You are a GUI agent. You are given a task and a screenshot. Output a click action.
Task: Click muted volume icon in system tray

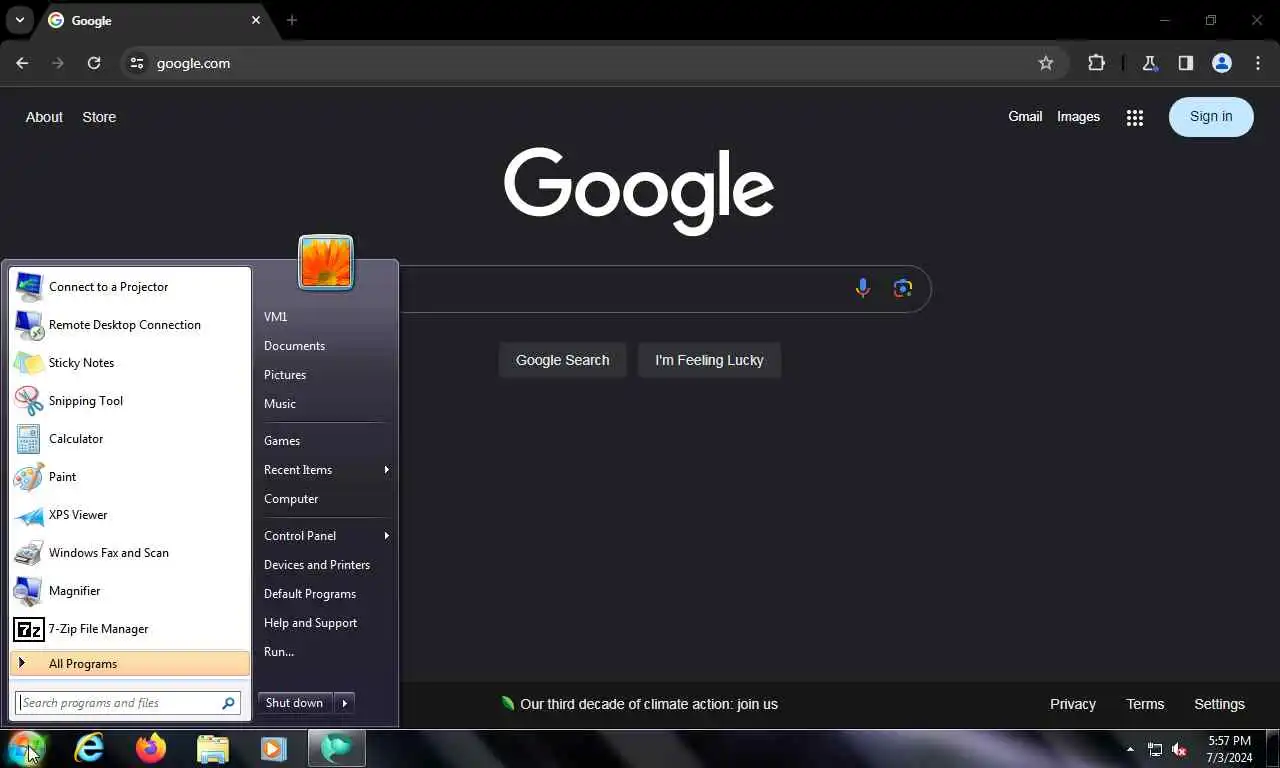coord(1179,749)
